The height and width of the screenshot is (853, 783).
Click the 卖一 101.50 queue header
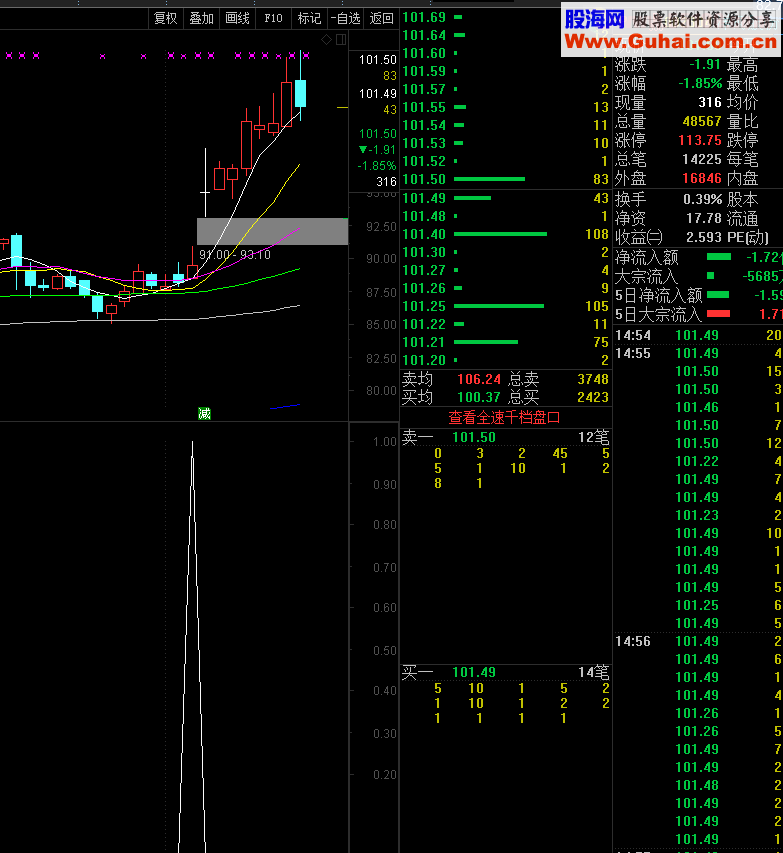tap(505, 437)
